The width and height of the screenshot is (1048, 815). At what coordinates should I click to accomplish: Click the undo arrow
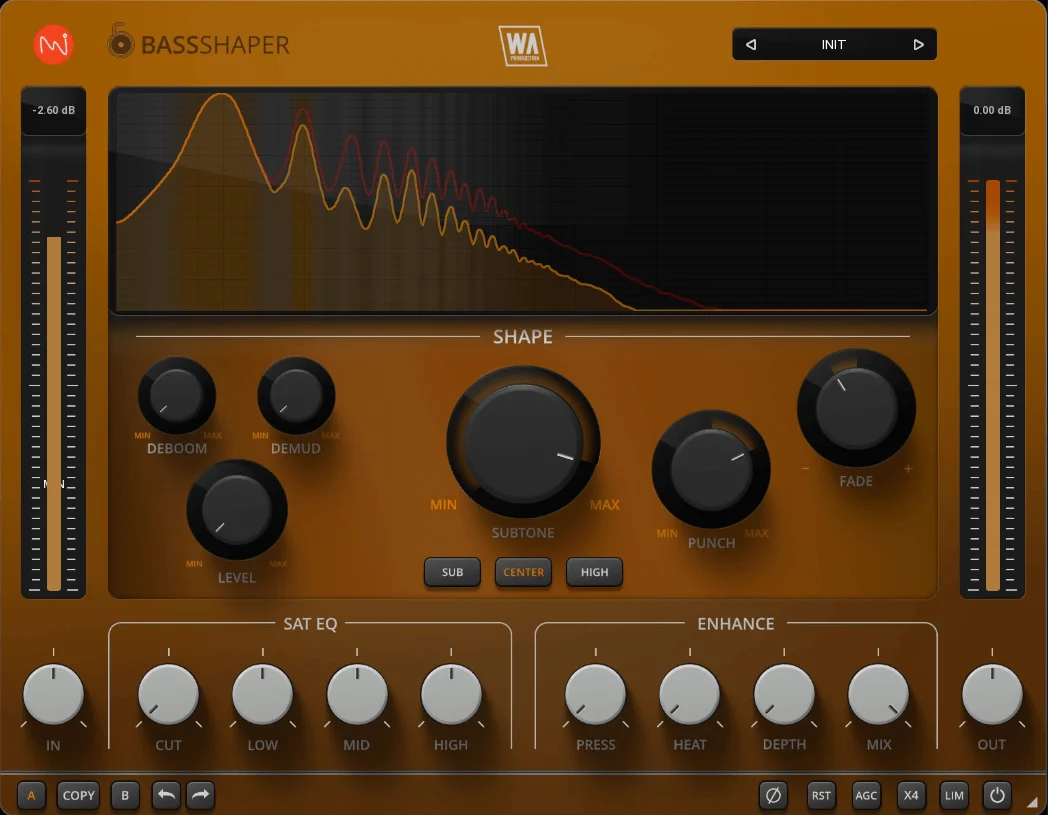point(165,795)
